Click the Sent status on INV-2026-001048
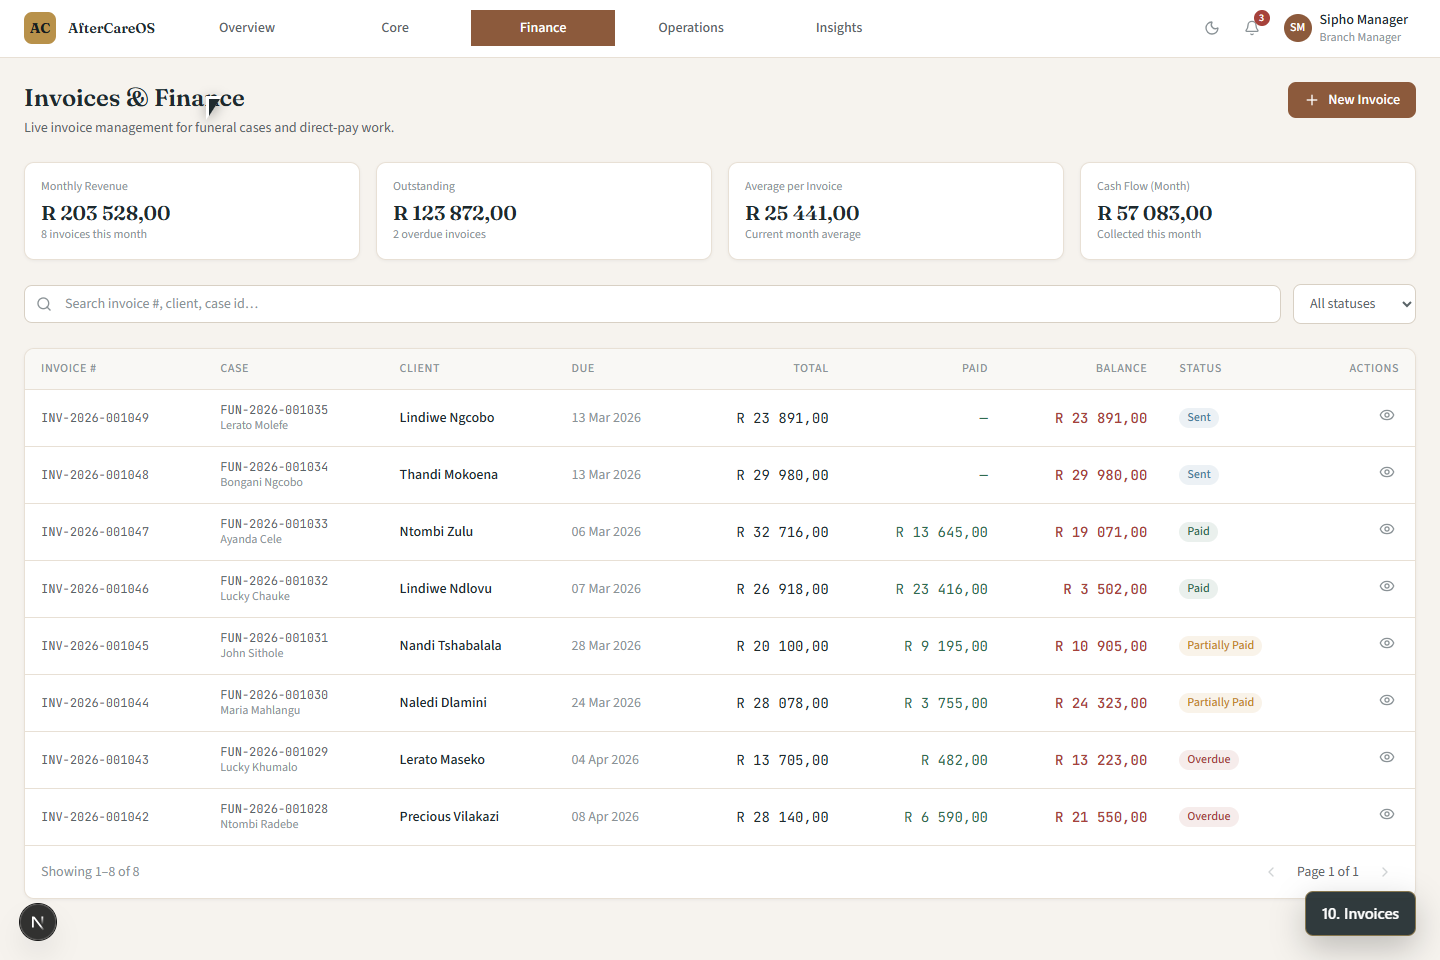This screenshot has width=1440, height=960. pyautogui.click(x=1198, y=475)
